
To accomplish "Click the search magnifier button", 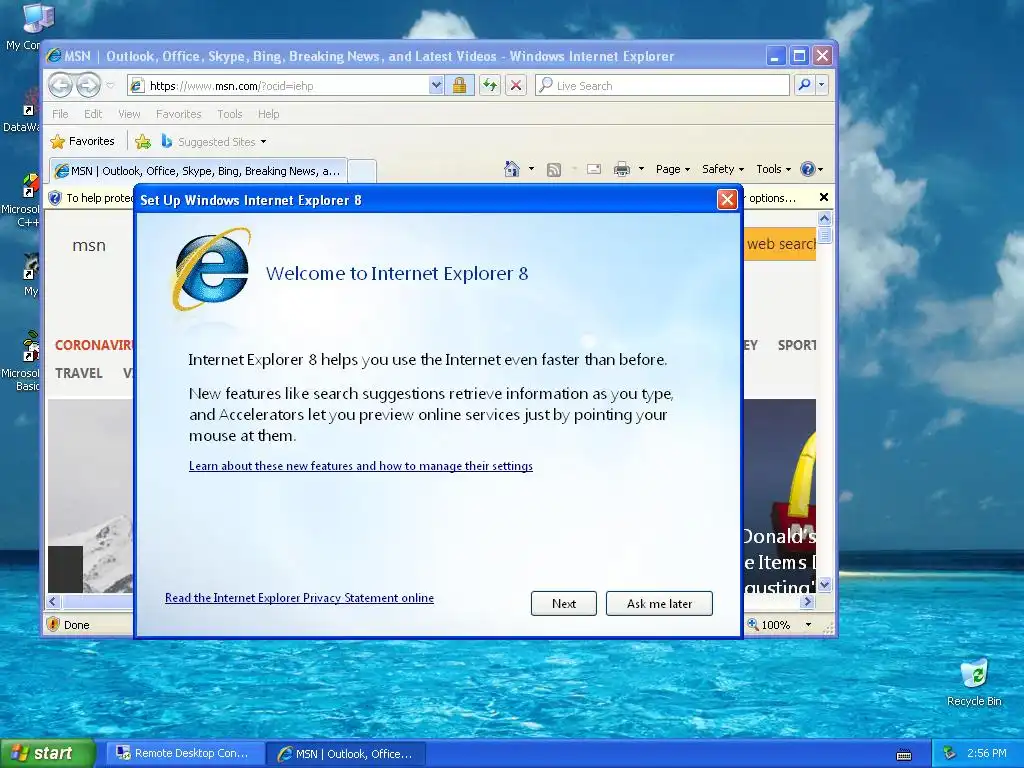I will click(x=805, y=85).
